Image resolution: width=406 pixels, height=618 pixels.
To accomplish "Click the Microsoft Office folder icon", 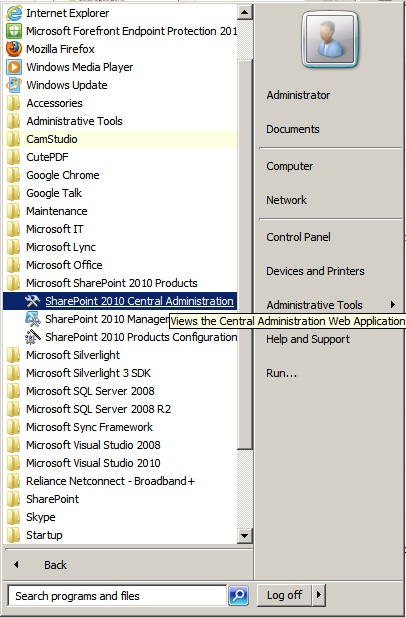I will click(14, 265).
